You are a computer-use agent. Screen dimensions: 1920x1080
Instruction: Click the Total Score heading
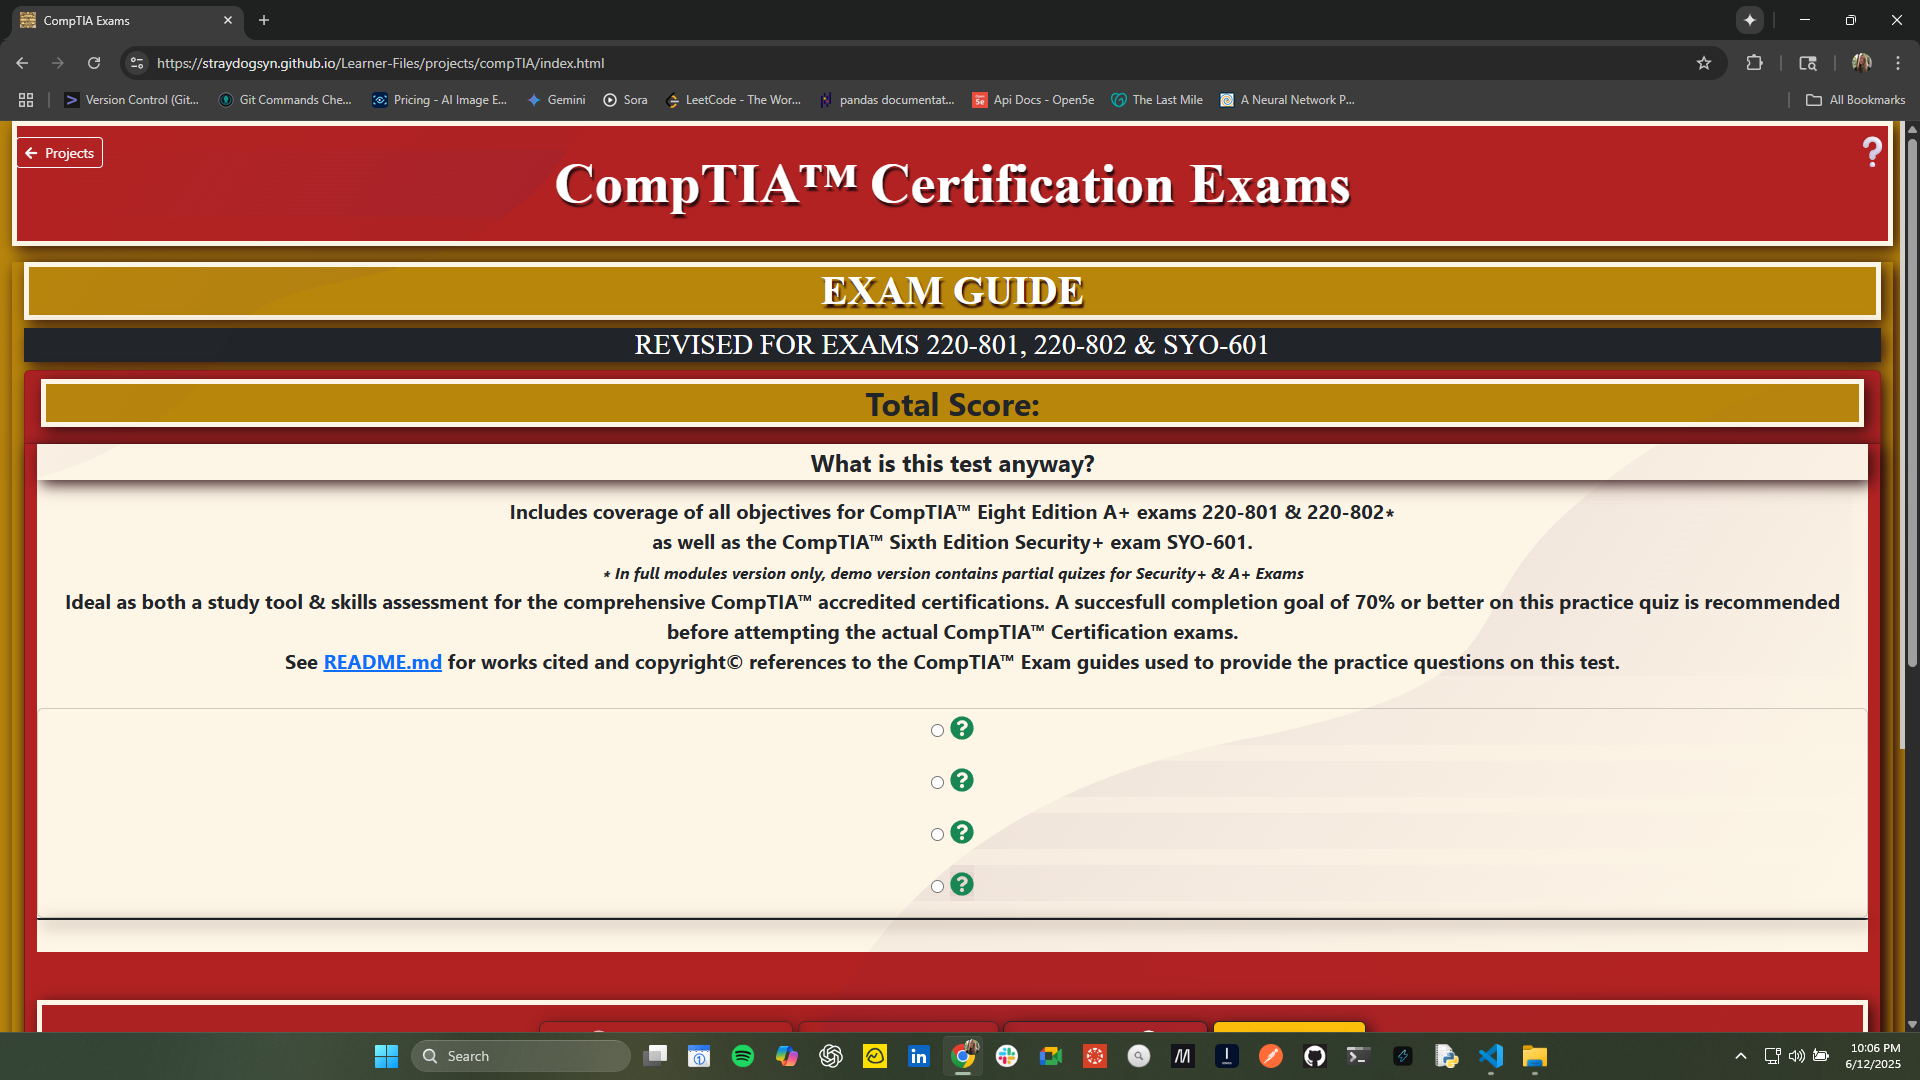click(952, 404)
